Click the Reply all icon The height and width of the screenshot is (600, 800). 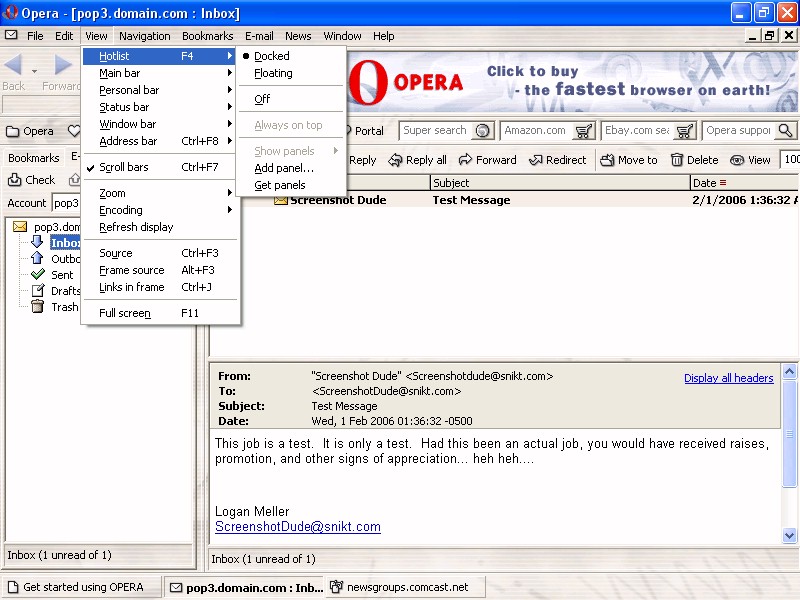pyautogui.click(x=395, y=160)
